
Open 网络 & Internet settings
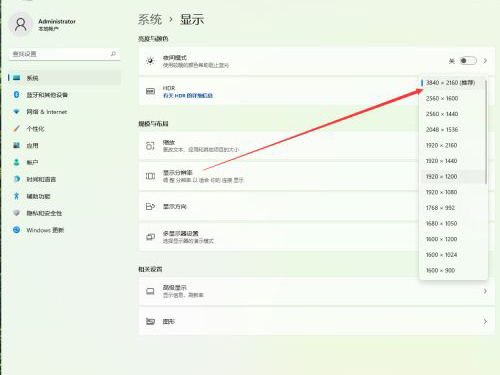point(64,112)
